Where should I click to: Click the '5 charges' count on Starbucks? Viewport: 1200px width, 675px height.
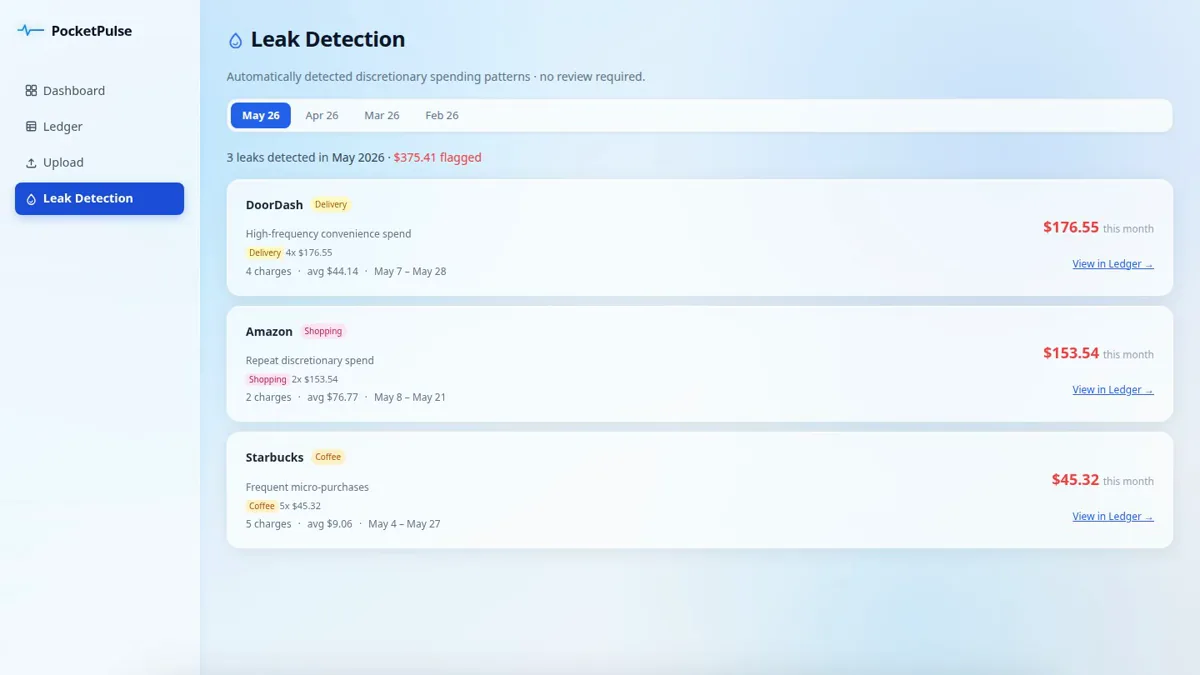[x=269, y=524]
